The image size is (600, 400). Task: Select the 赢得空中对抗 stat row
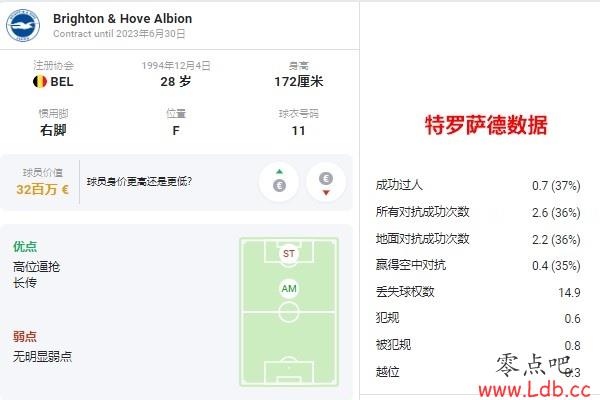478,266
